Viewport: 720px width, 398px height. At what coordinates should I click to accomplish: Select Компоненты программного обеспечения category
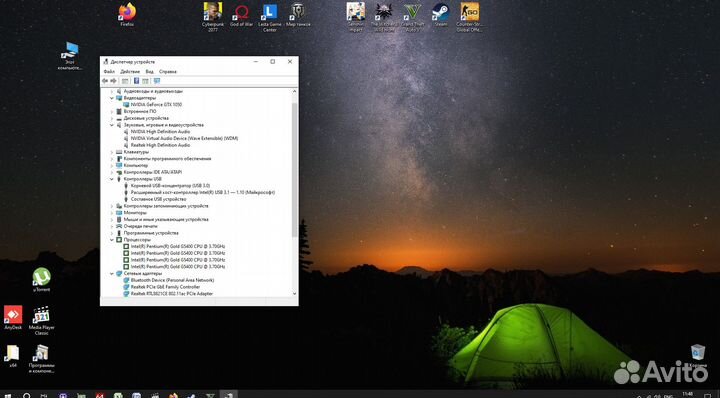tap(163, 159)
